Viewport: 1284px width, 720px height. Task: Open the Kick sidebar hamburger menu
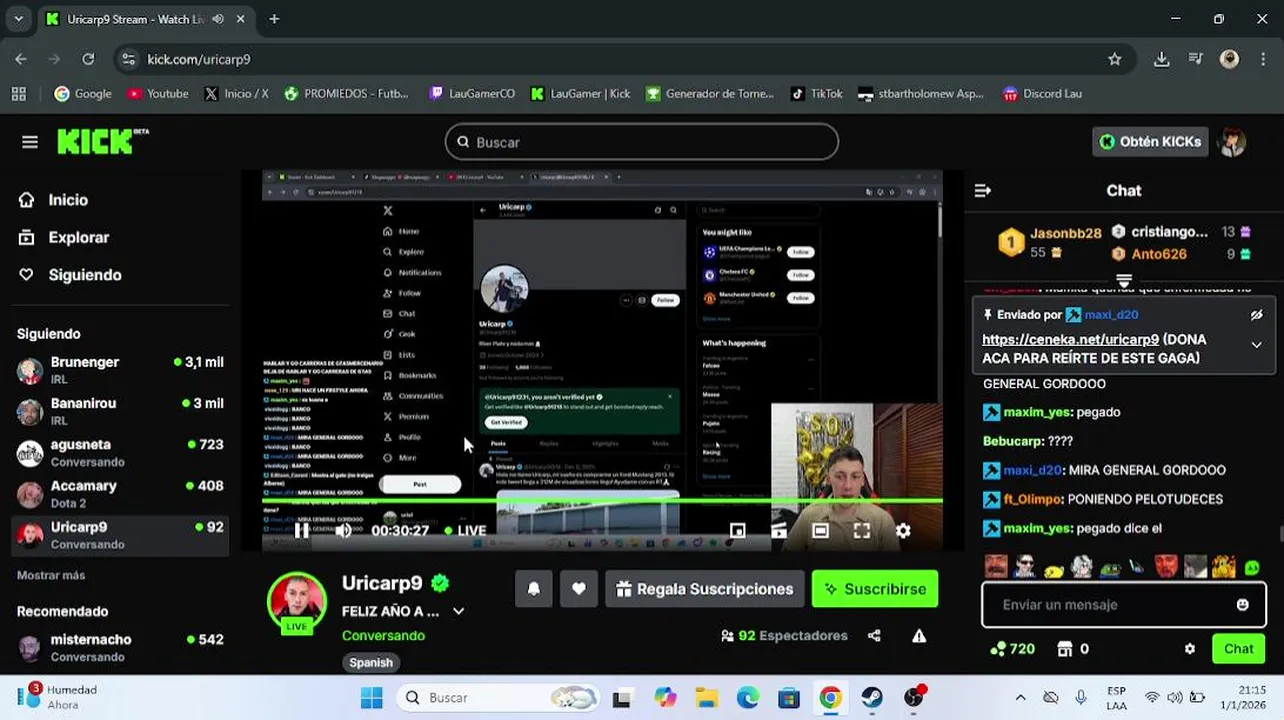[x=30, y=142]
